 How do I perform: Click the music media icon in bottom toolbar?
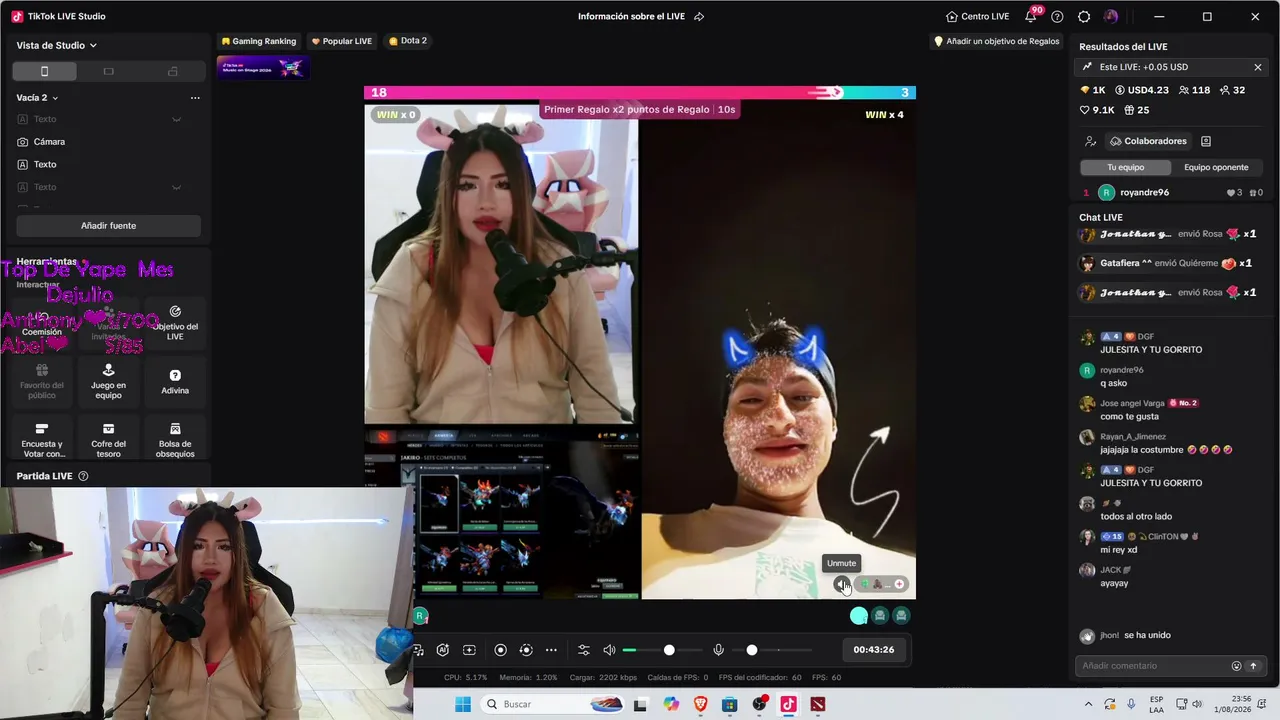[418, 650]
